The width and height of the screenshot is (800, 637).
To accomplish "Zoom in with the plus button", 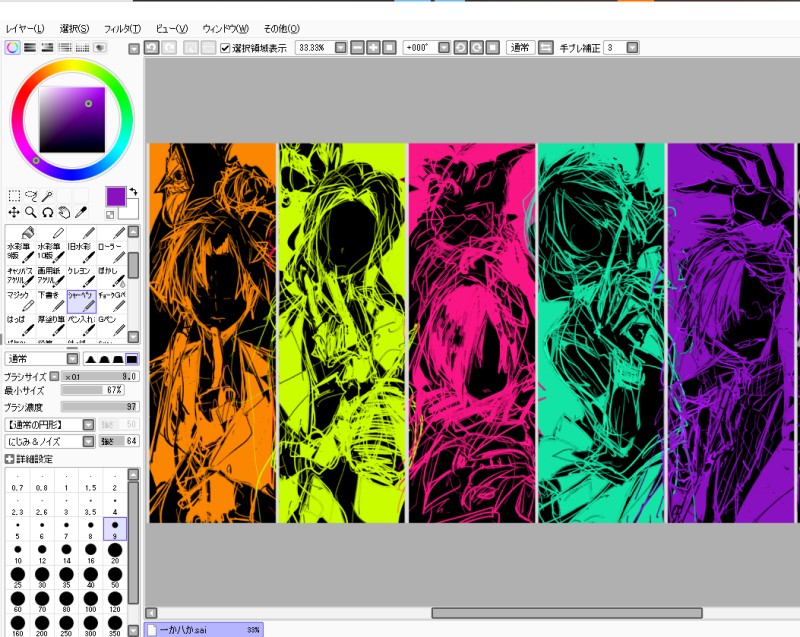I will pyautogui.click(x=373, y=47).
